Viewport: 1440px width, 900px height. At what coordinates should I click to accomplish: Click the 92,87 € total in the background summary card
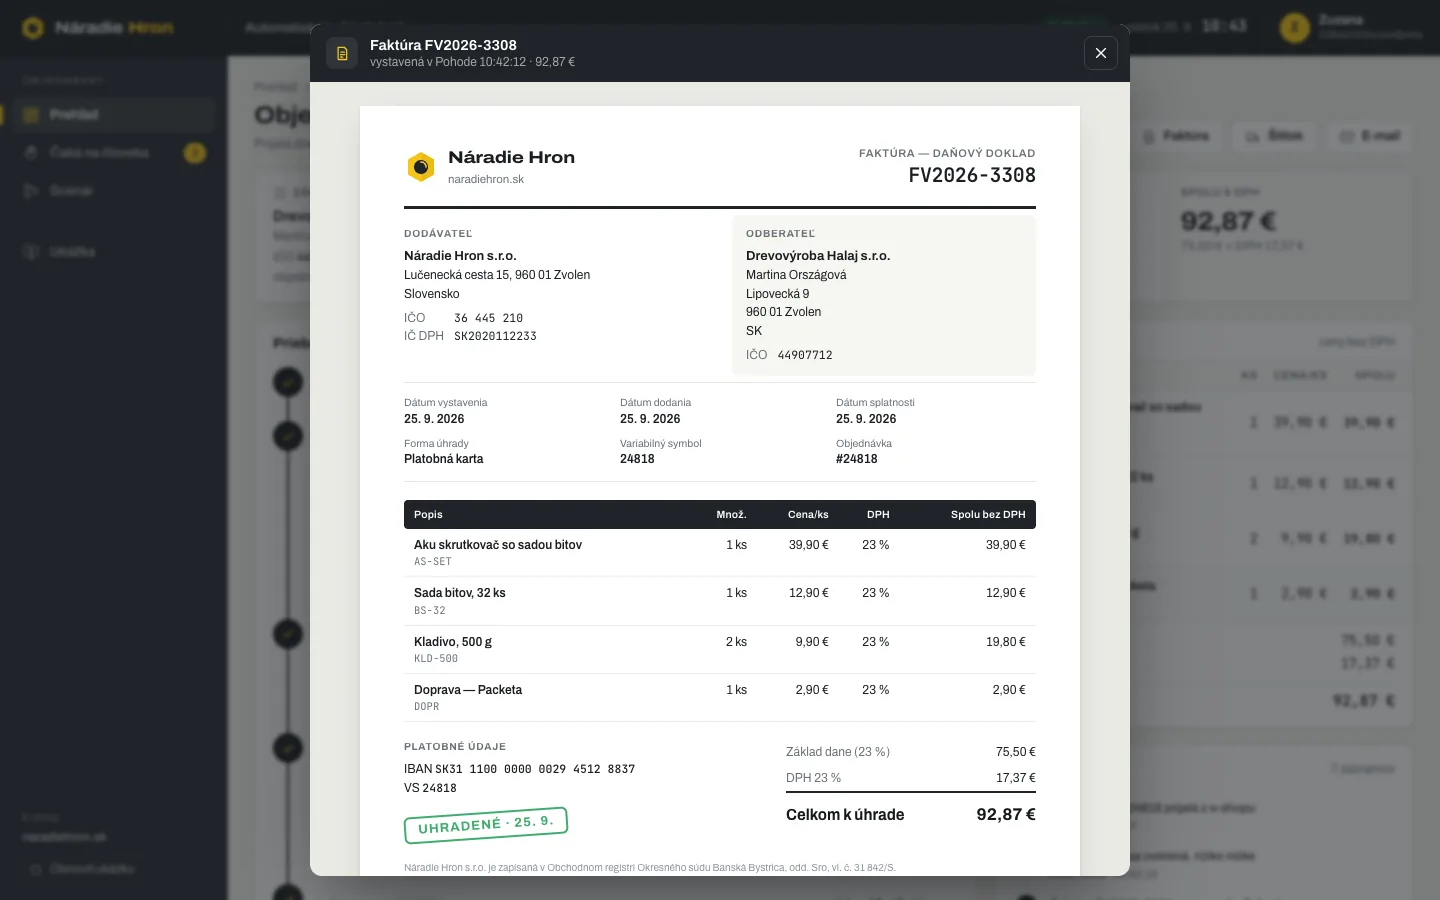[1228, 221]
